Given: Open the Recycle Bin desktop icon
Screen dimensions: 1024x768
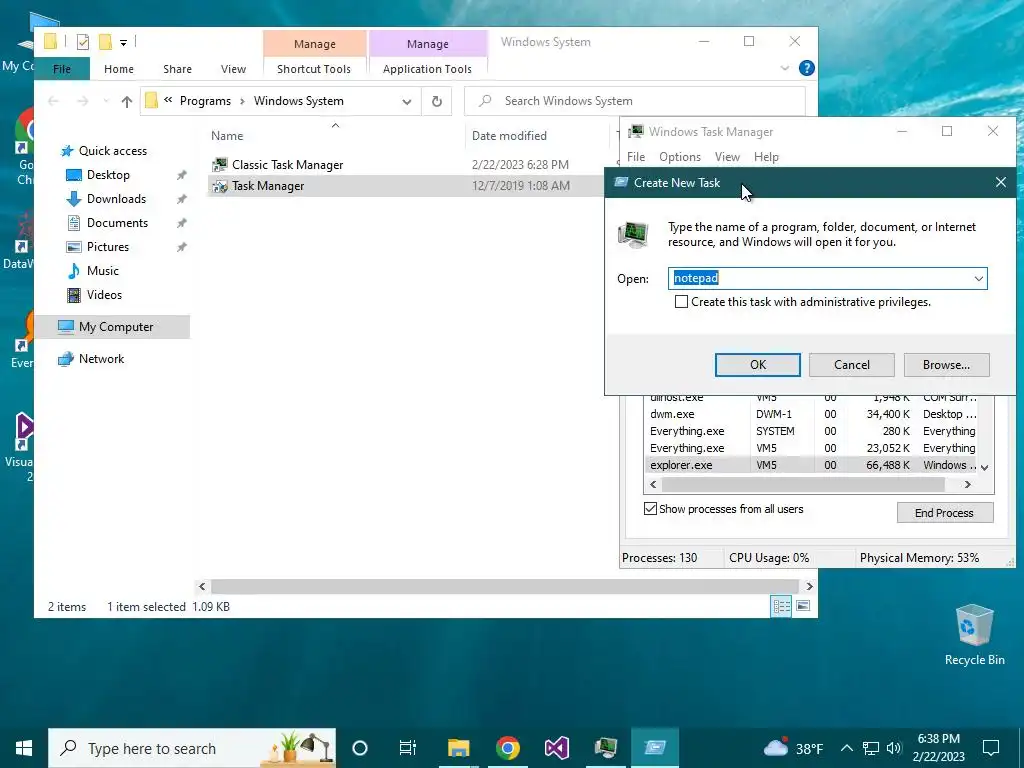Looking at the screenshot, I should [974, 633].
